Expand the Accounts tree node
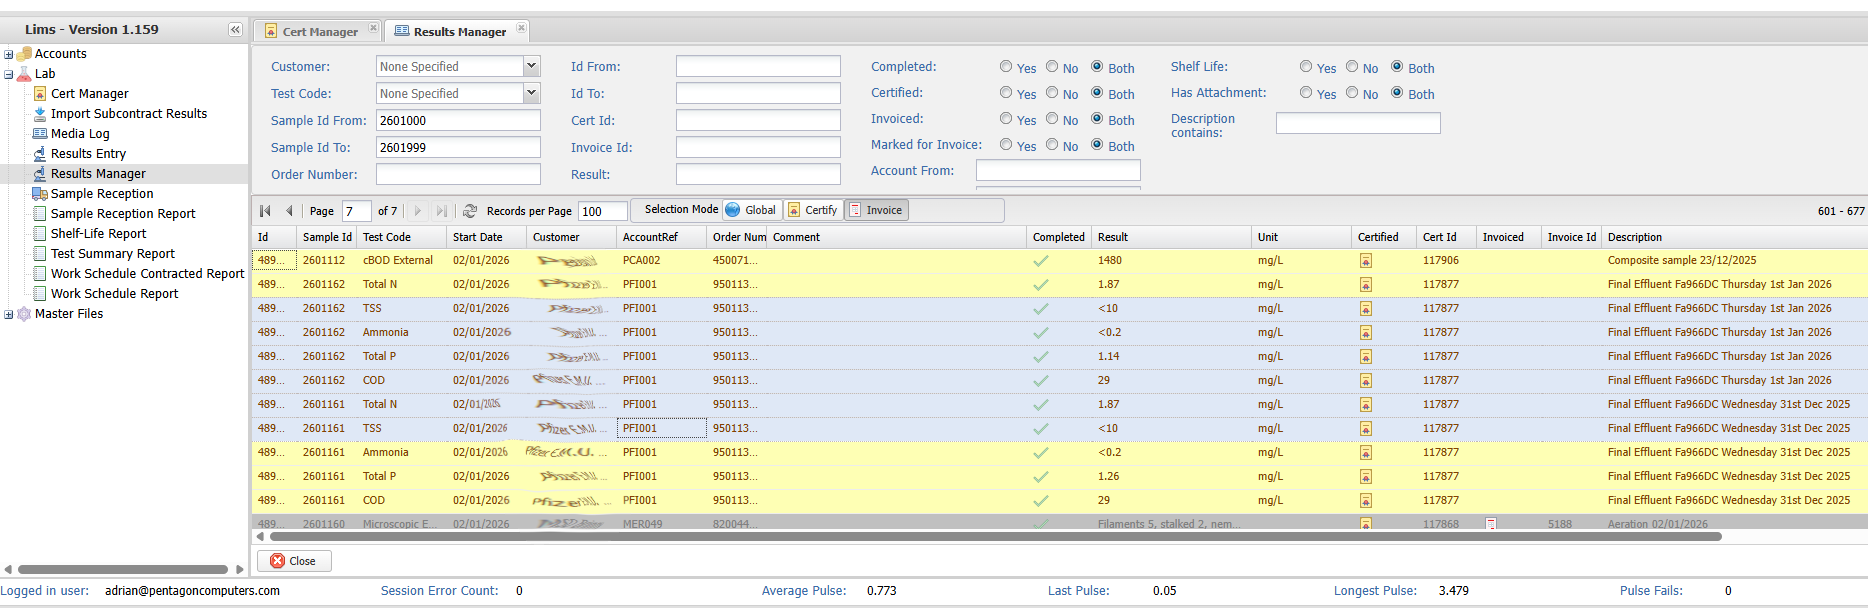 point(9,54)
